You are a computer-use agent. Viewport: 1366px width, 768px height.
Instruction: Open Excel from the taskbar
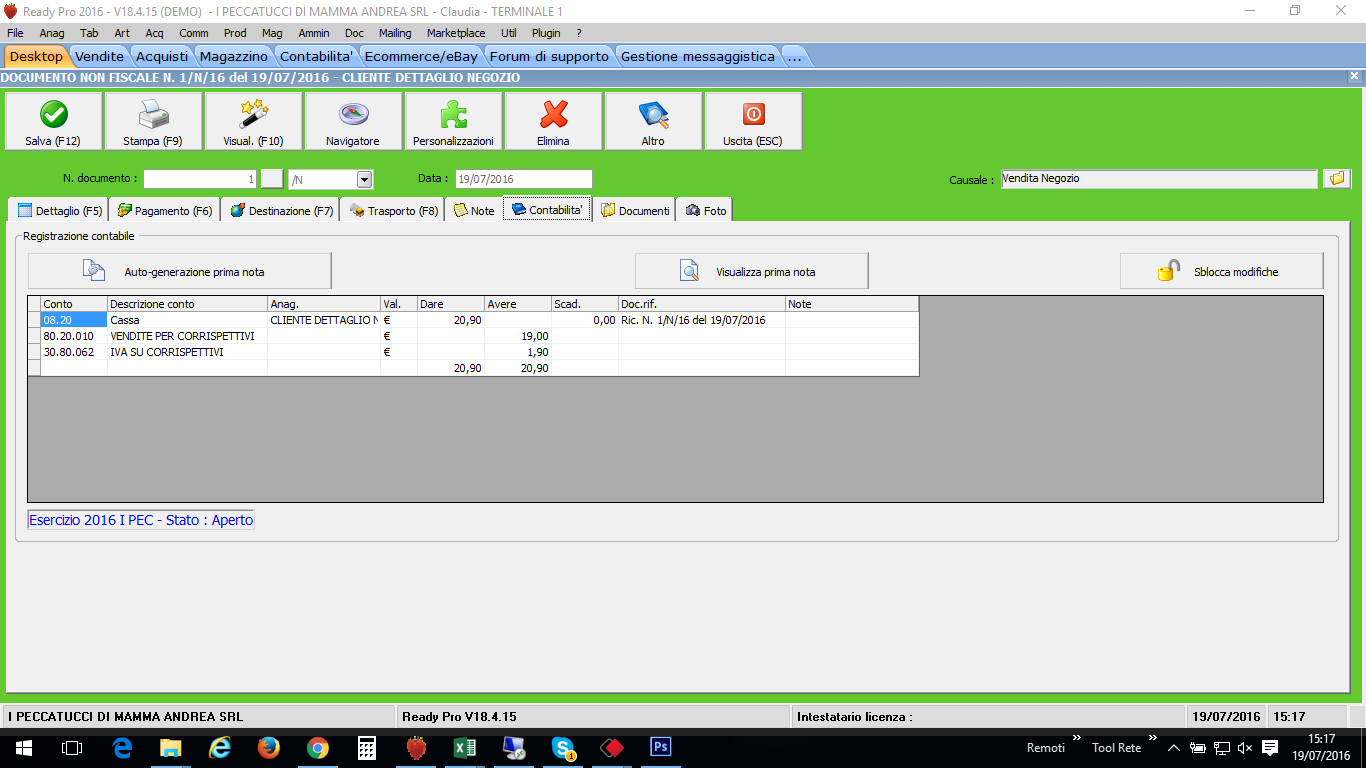tap(464, 747)
